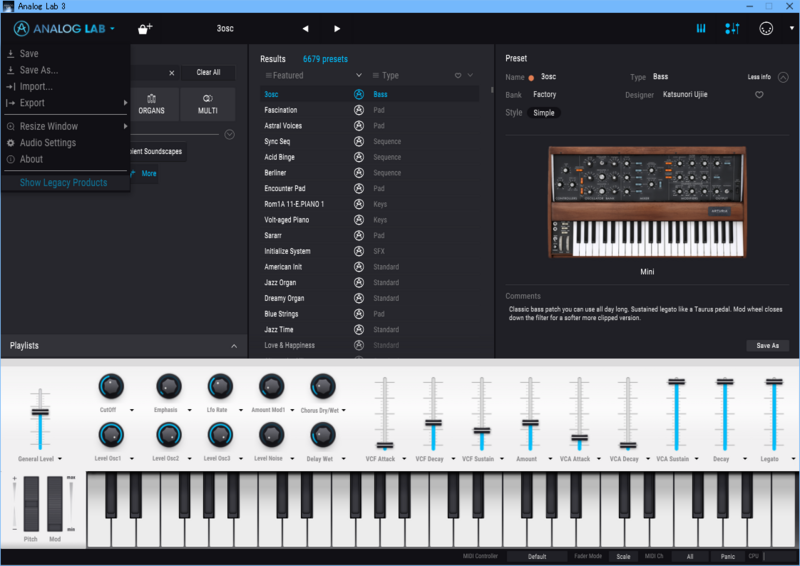Screen dimensions: 800x566
Task: Click the Level Osc3 knob
Action: point(220,435)
